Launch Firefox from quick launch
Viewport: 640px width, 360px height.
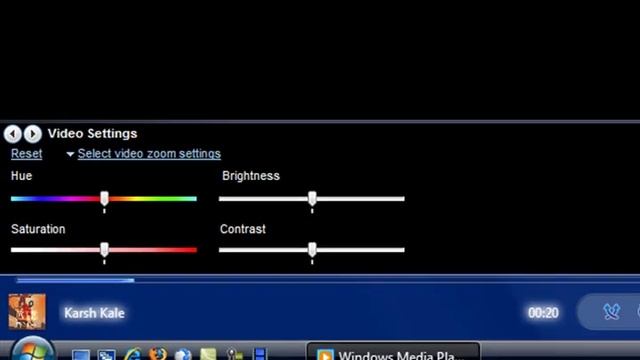pyautogui.click(x=158, y=353)
